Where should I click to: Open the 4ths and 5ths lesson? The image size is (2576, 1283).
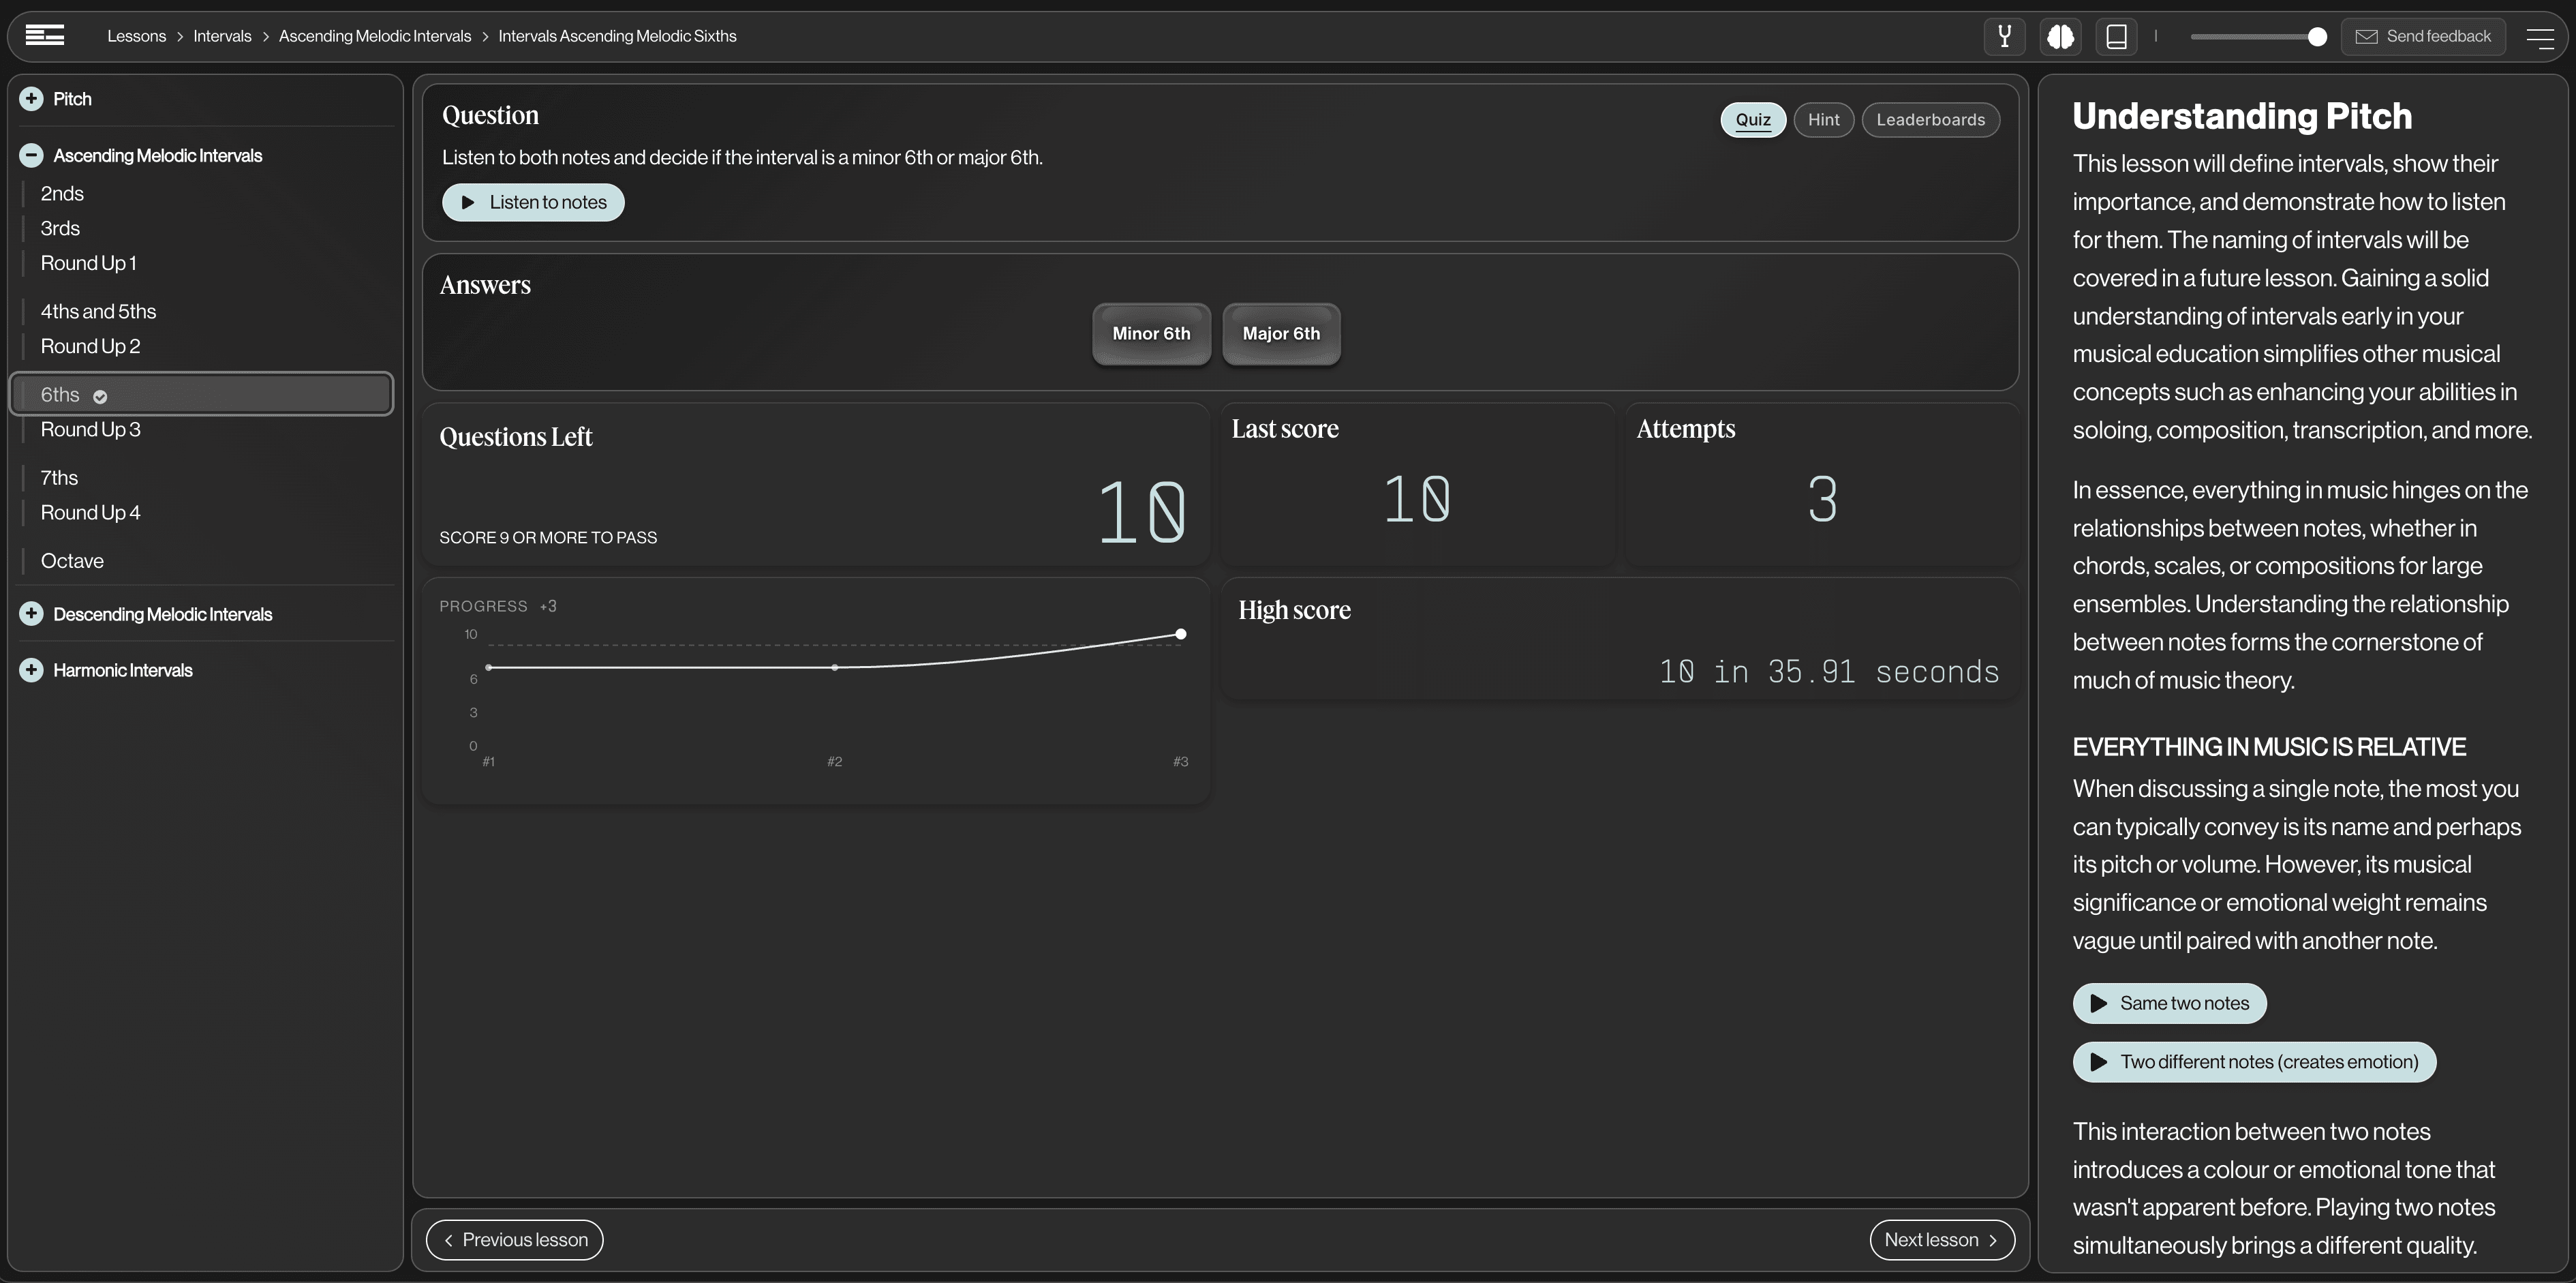98,311
